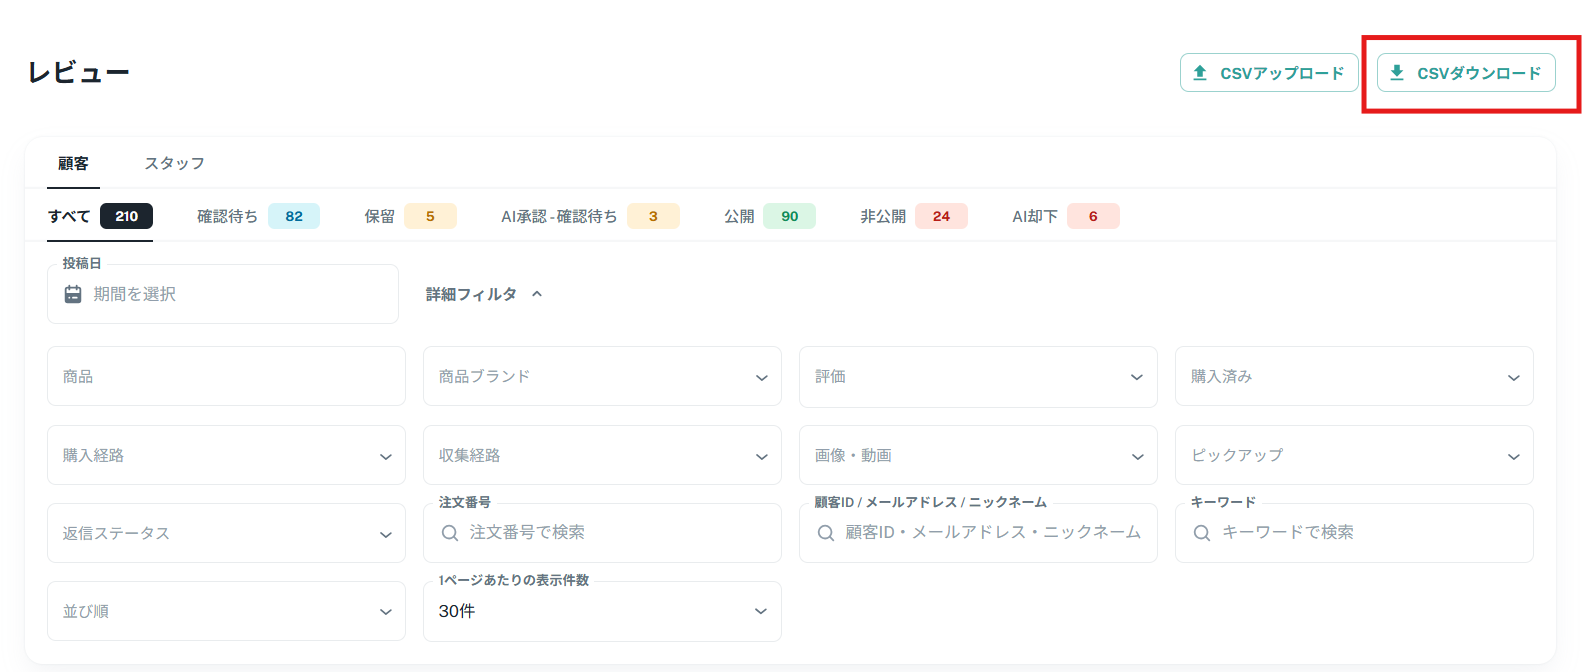Change the 30件 per-page dropdown
The image size is (1587, 672).
point(602,611)
